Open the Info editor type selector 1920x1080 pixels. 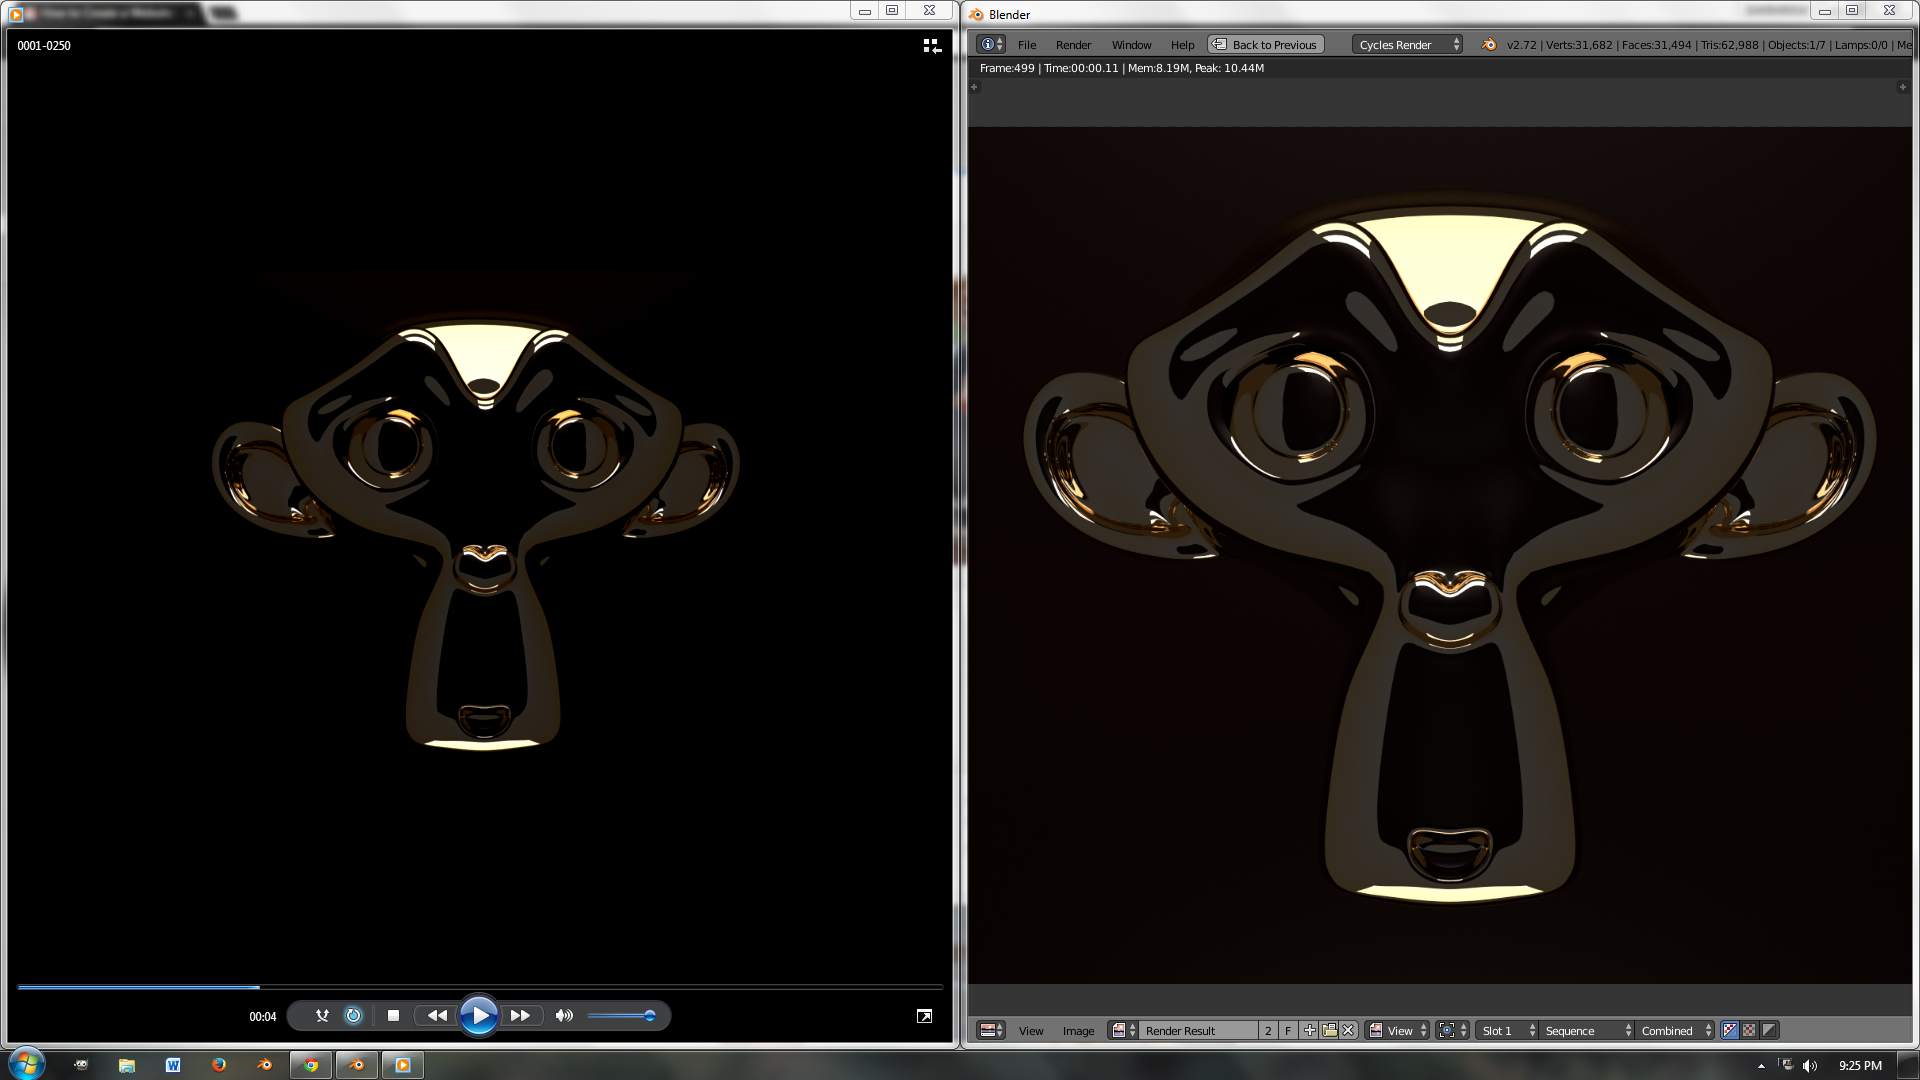991,45
